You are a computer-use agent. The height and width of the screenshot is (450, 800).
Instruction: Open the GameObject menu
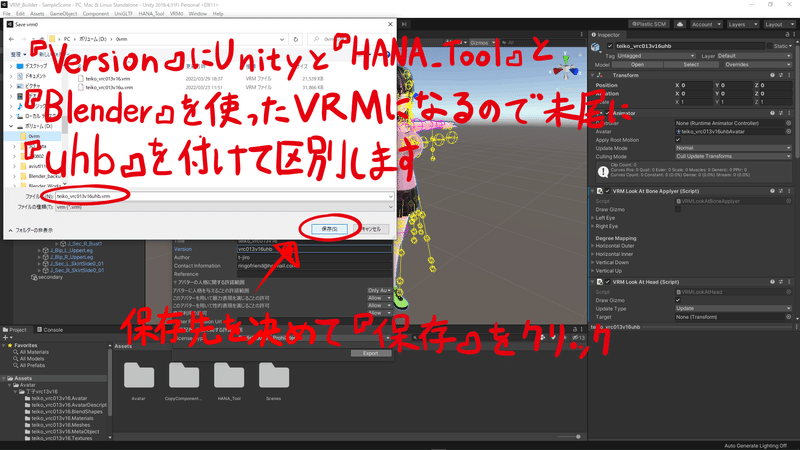pyautogui.click(x=63, y=14)
